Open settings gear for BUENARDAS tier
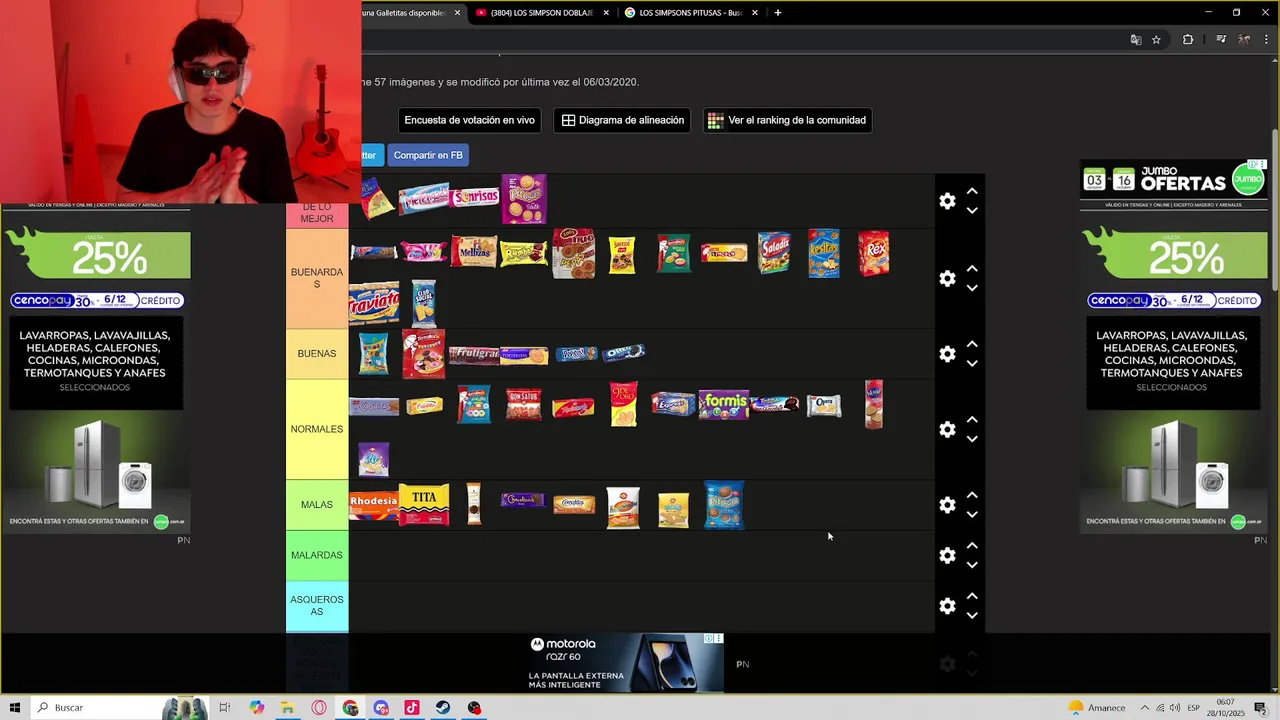The height and width of the screenshot is (720, 1280). pos(947,278)
